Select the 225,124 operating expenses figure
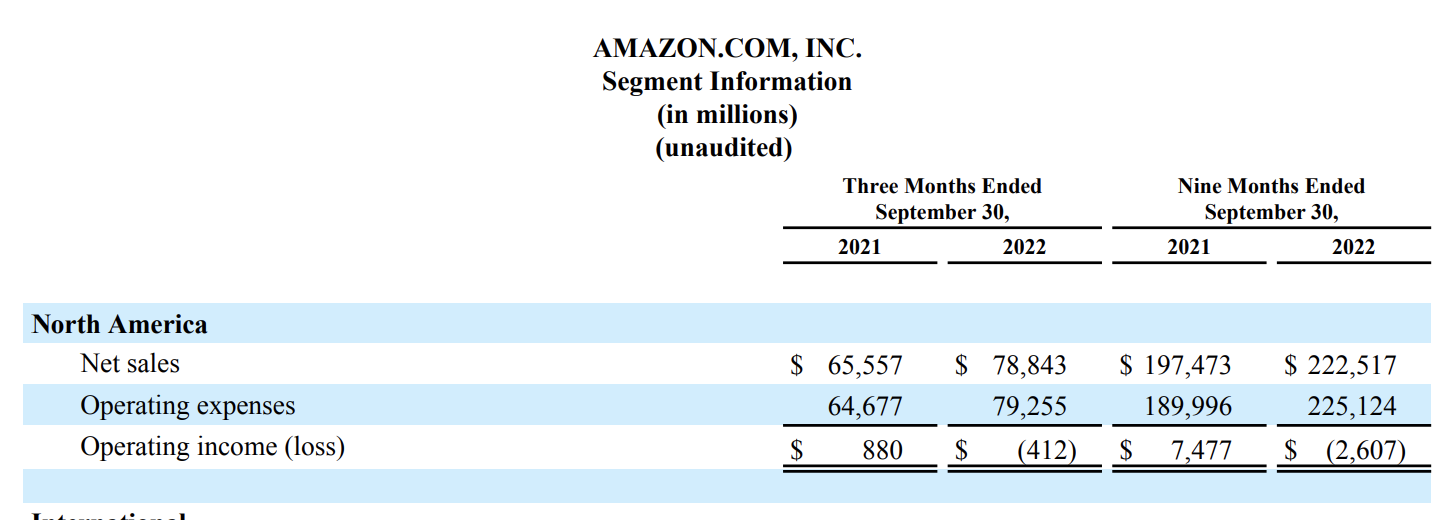 click(x=1352, y=407)
